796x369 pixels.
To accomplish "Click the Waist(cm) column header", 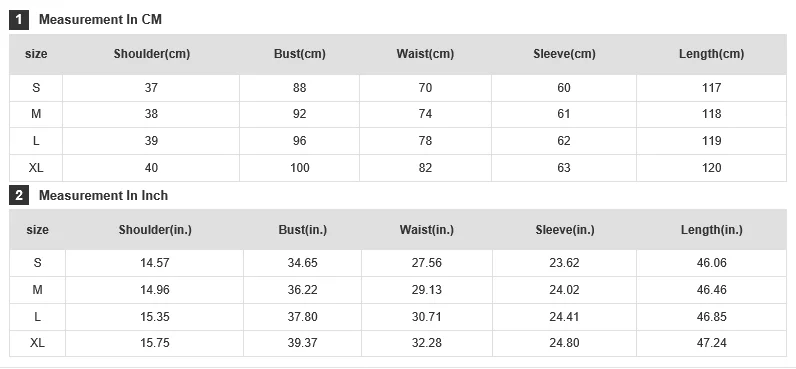I will click(425, 54).
